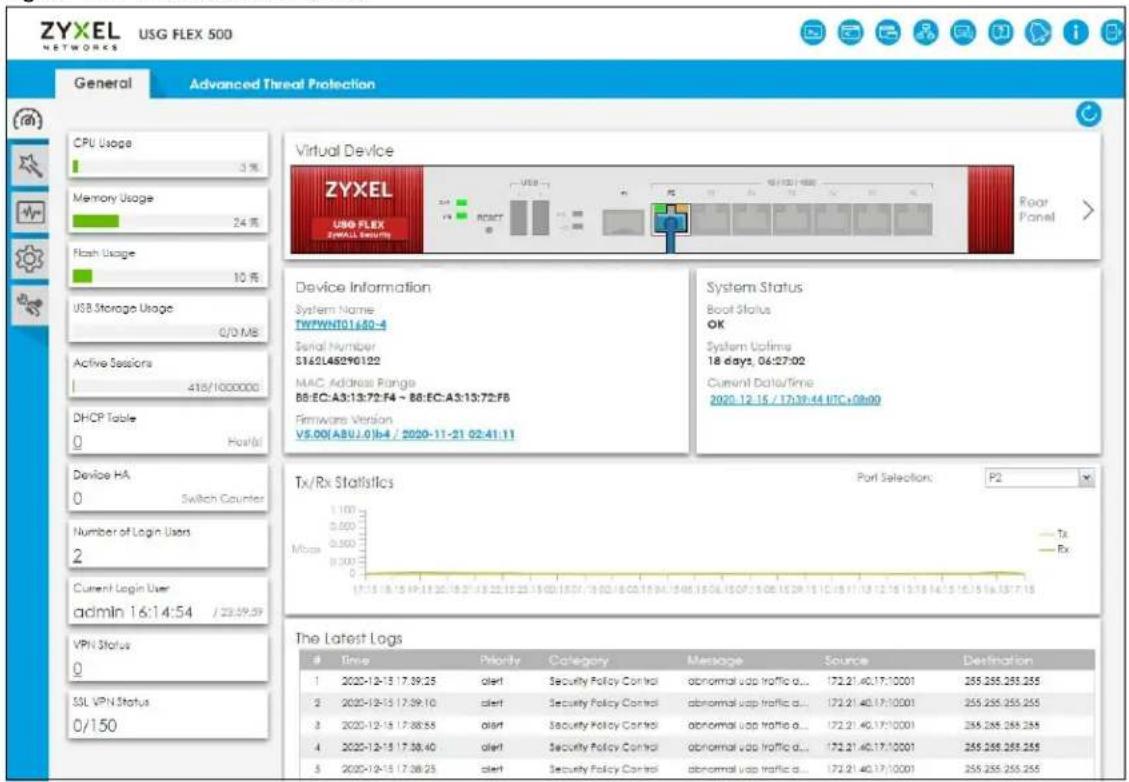Click the highlighted P2 port on virtual device
The height and width of the screenshot is (782, 1129).
670,218
